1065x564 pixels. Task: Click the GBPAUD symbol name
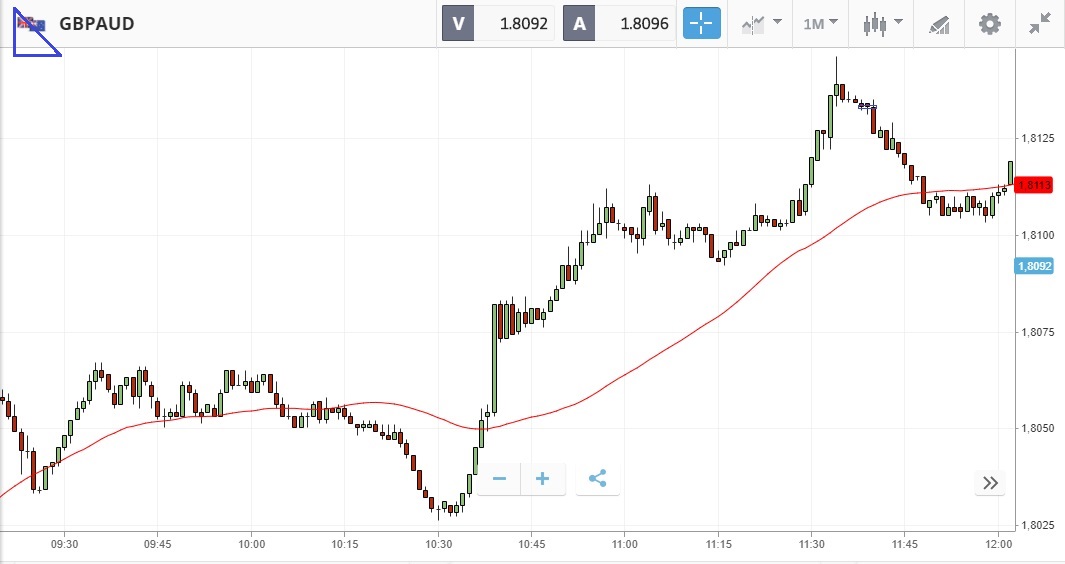pos(97,24)
